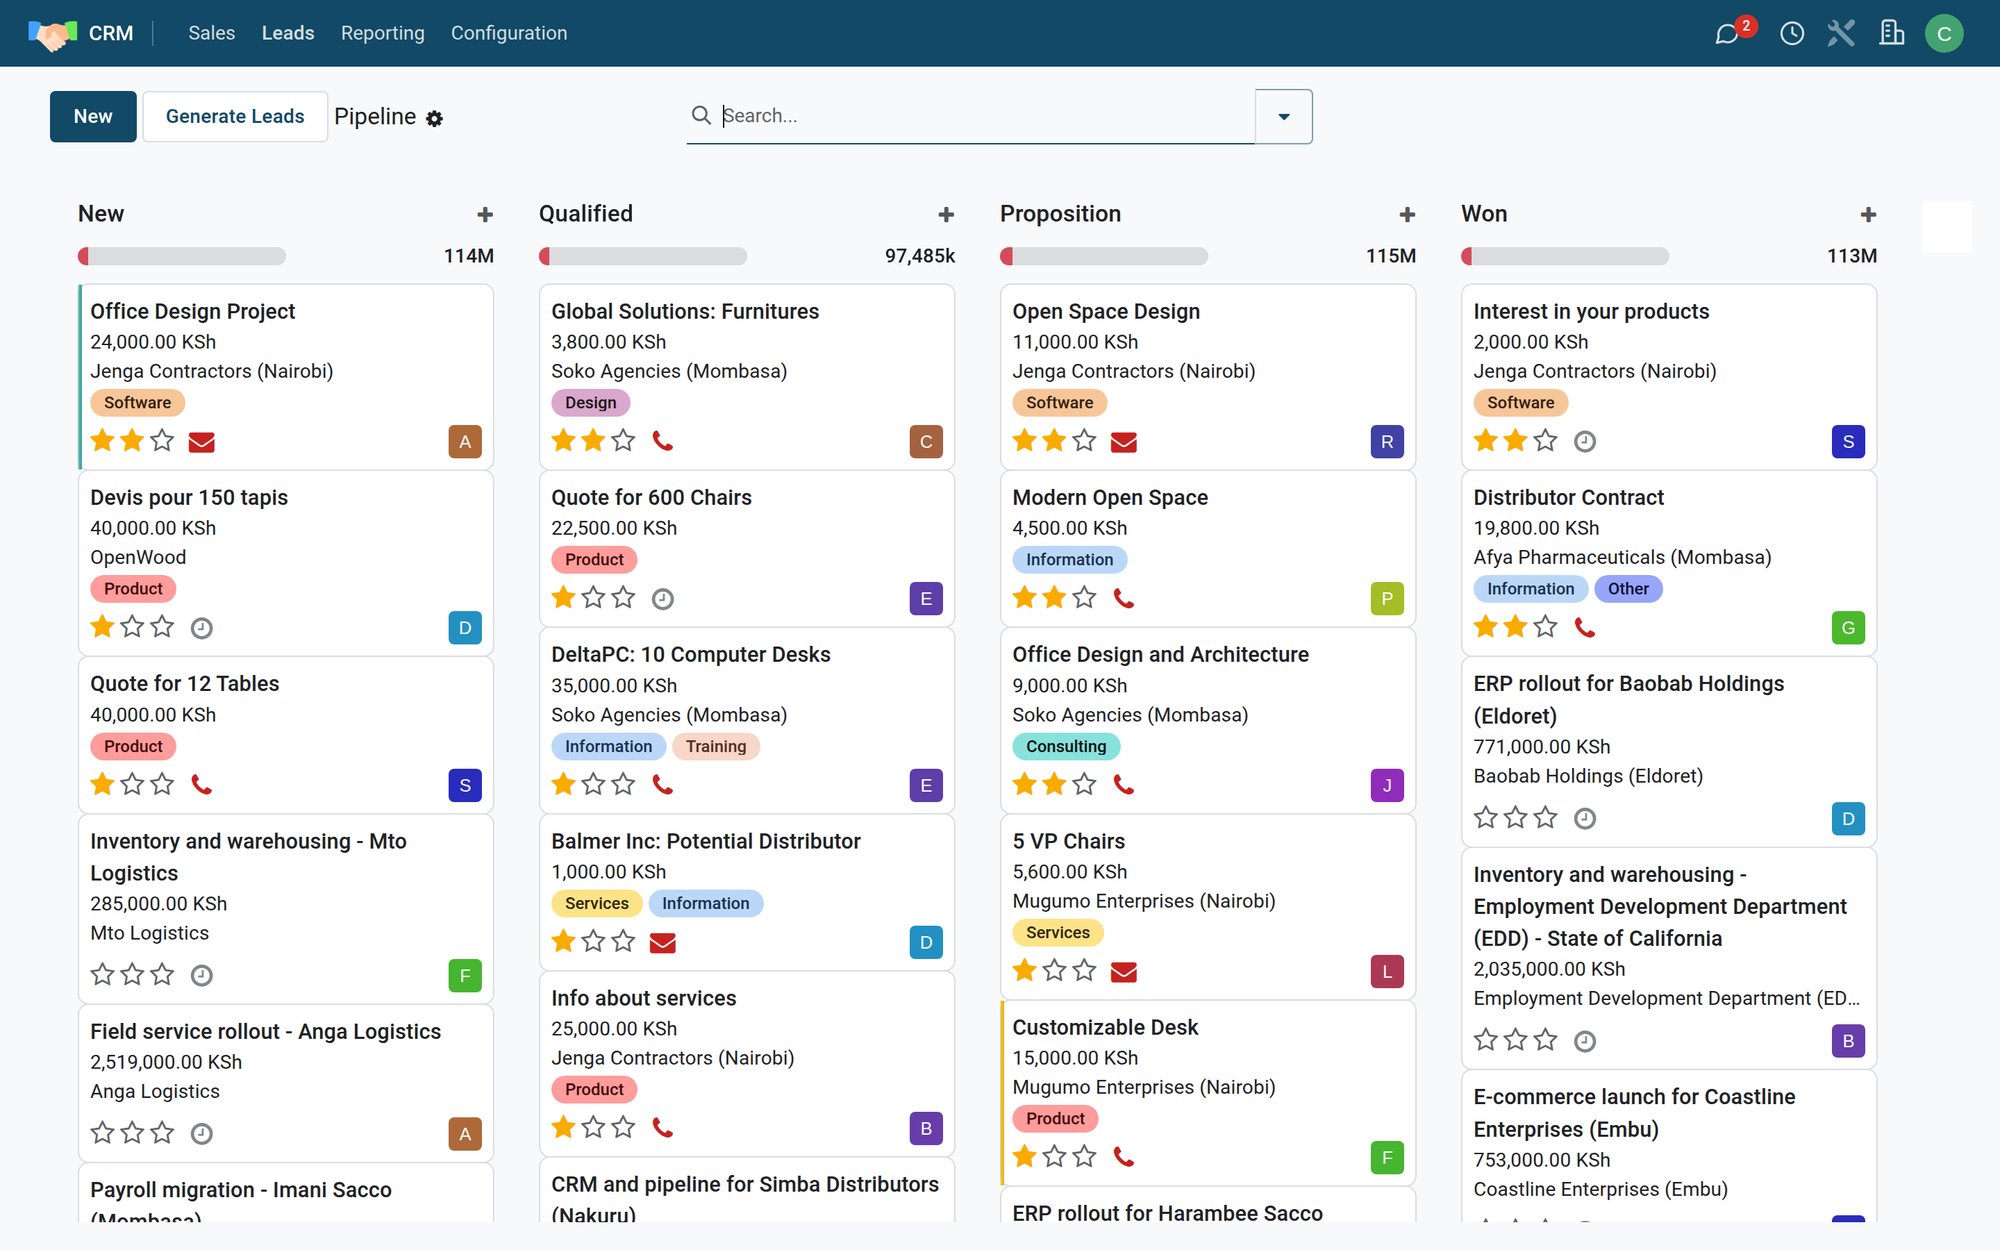Toggle search options dropdown arrow
The image size is (2000, 1250).
pyautogui.click(x=1284, y=117)
